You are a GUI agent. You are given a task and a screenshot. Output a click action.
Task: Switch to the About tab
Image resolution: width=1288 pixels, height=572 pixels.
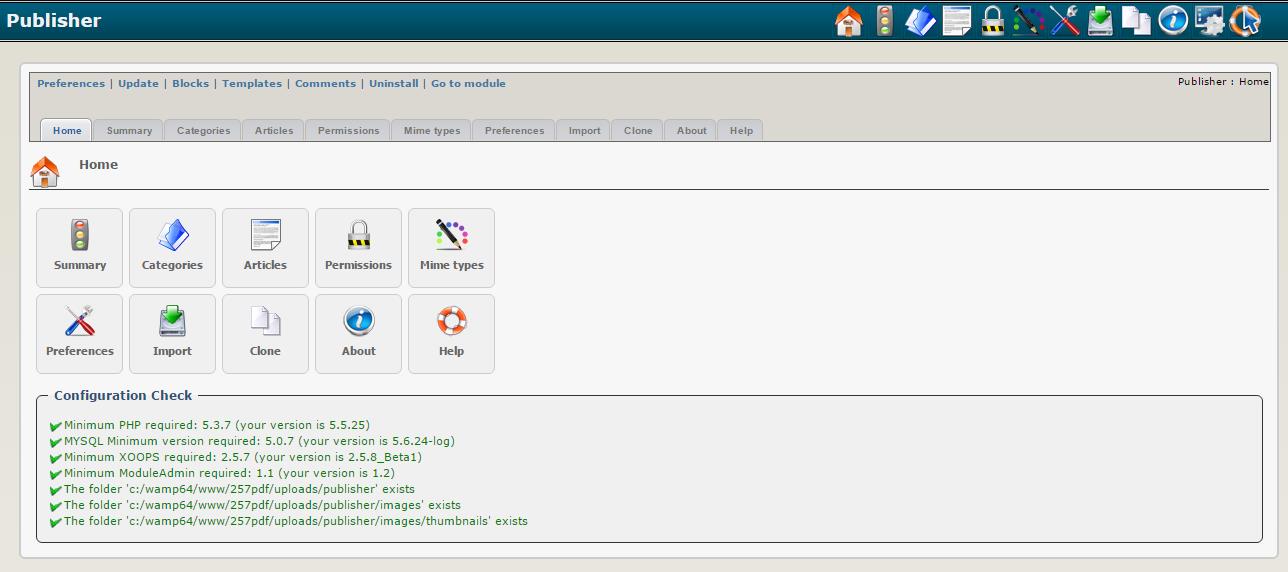(691, 130)
